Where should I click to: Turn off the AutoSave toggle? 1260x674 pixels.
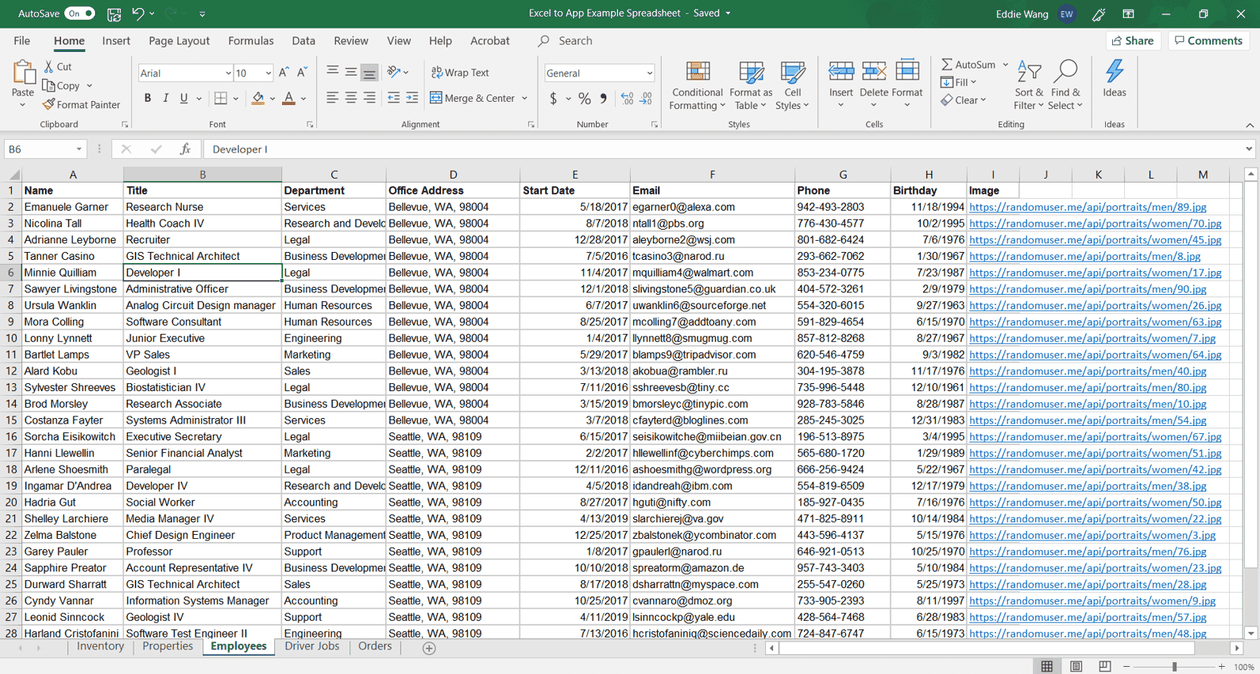[80, 14]
